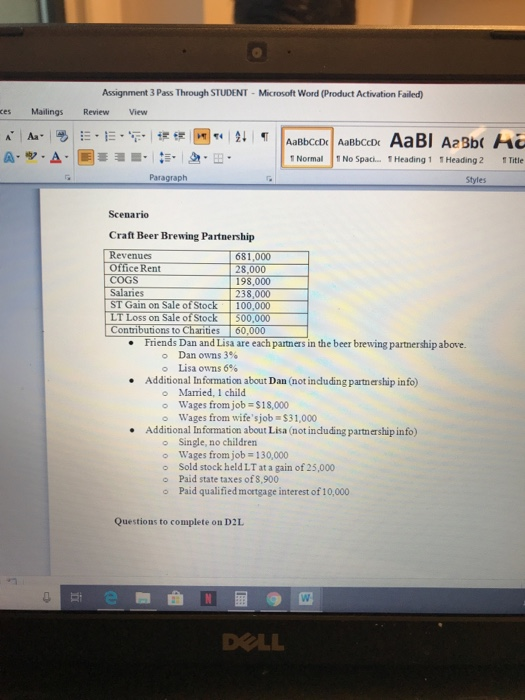Click the microphone icon in the taskbar
Viewport: 525px width, 700px height.
coord(46,597)
